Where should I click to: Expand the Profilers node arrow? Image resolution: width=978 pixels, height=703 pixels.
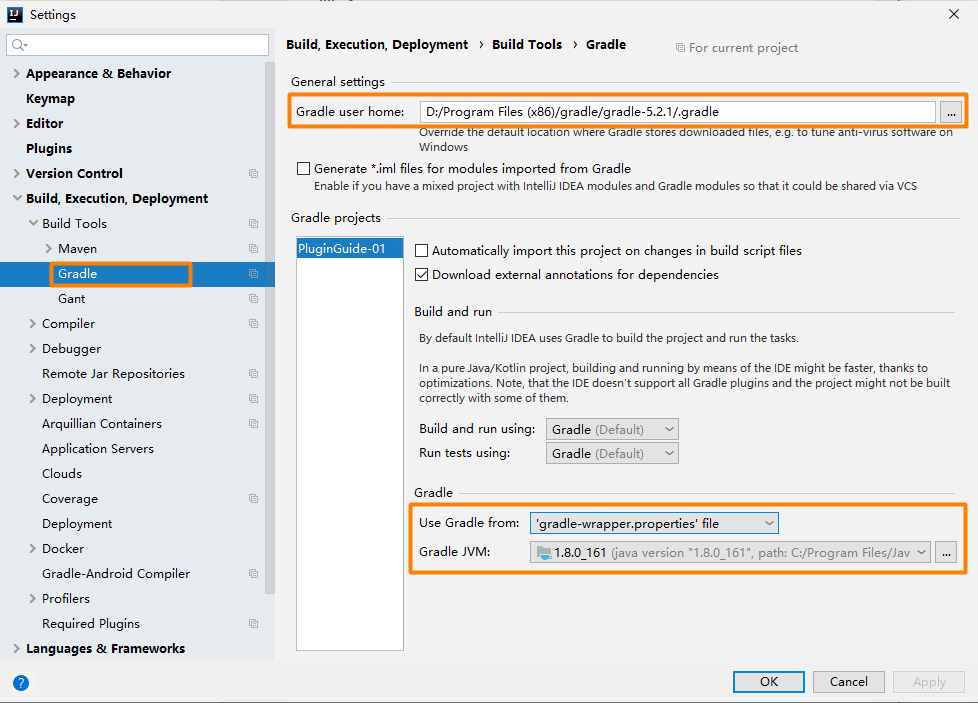(x=33, y=598)
